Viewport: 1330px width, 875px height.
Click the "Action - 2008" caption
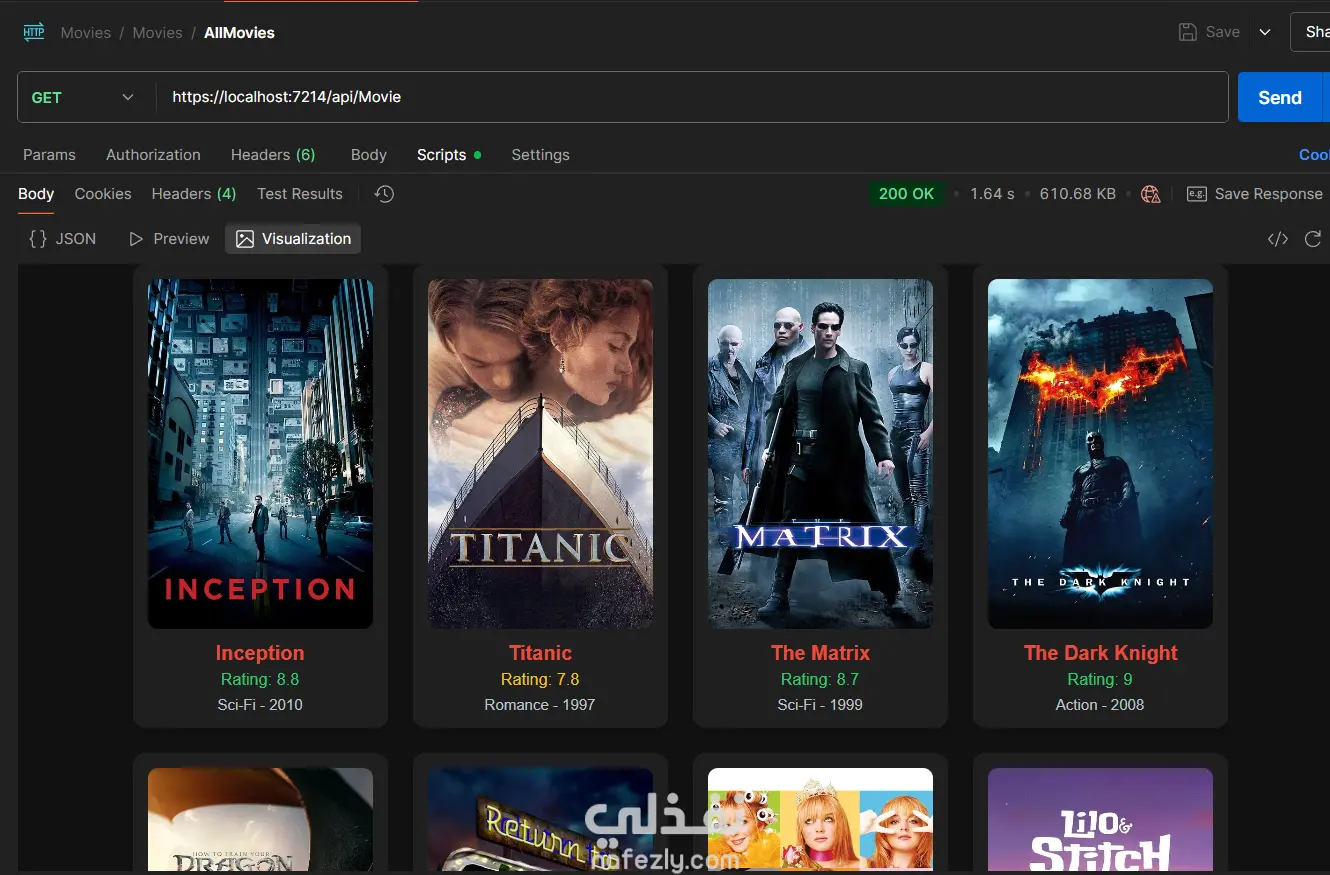coord(1100,705)
